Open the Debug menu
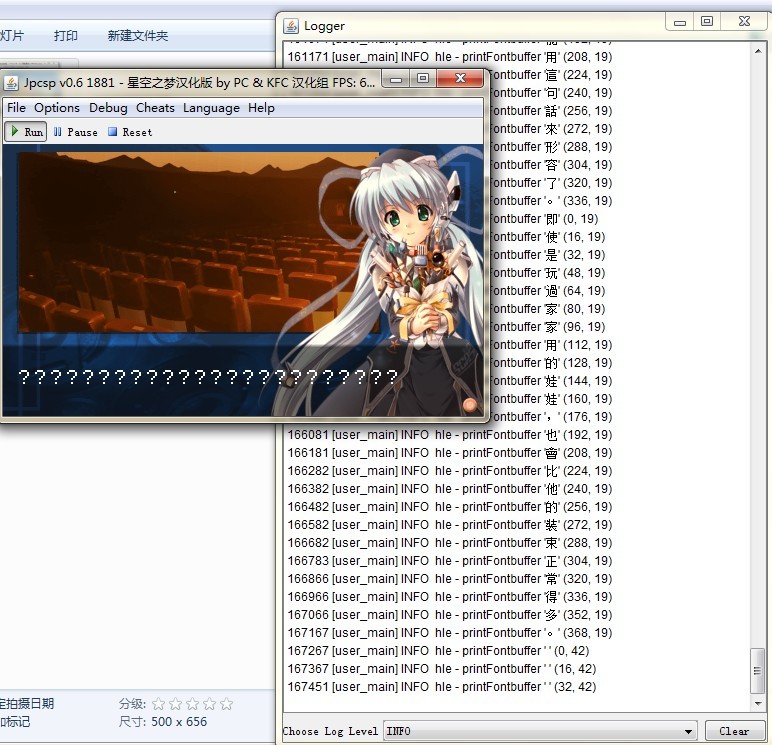This screenshot has height=745, width=772. [x=108, y=108]
